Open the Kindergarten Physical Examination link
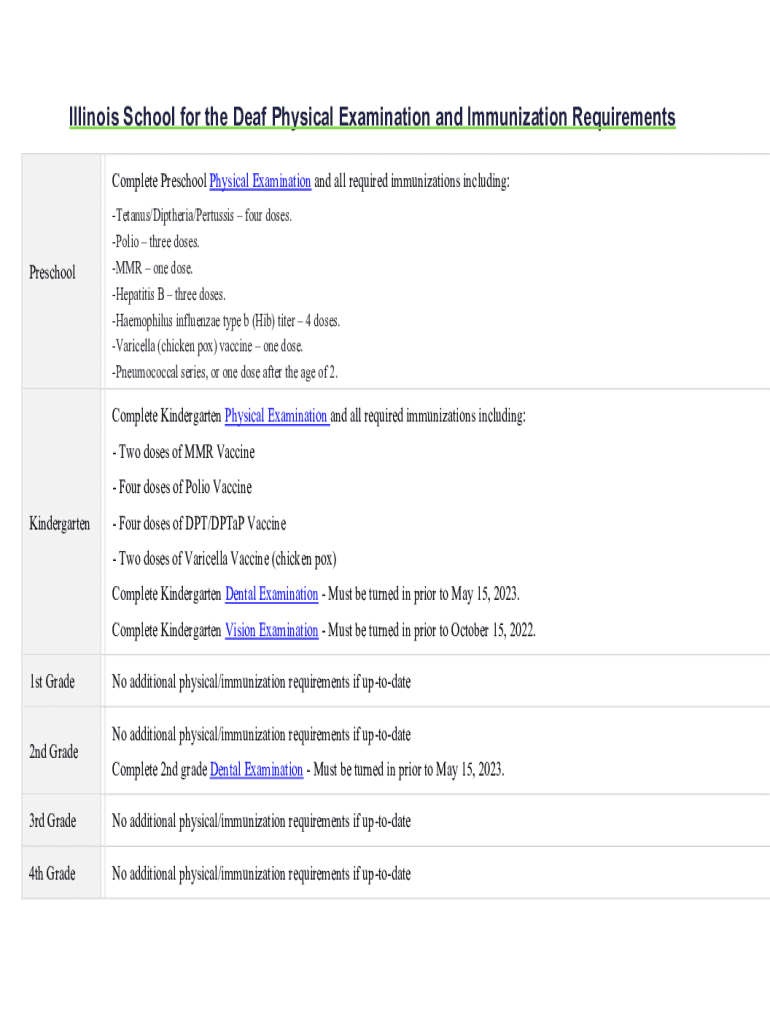 (277, 416)
